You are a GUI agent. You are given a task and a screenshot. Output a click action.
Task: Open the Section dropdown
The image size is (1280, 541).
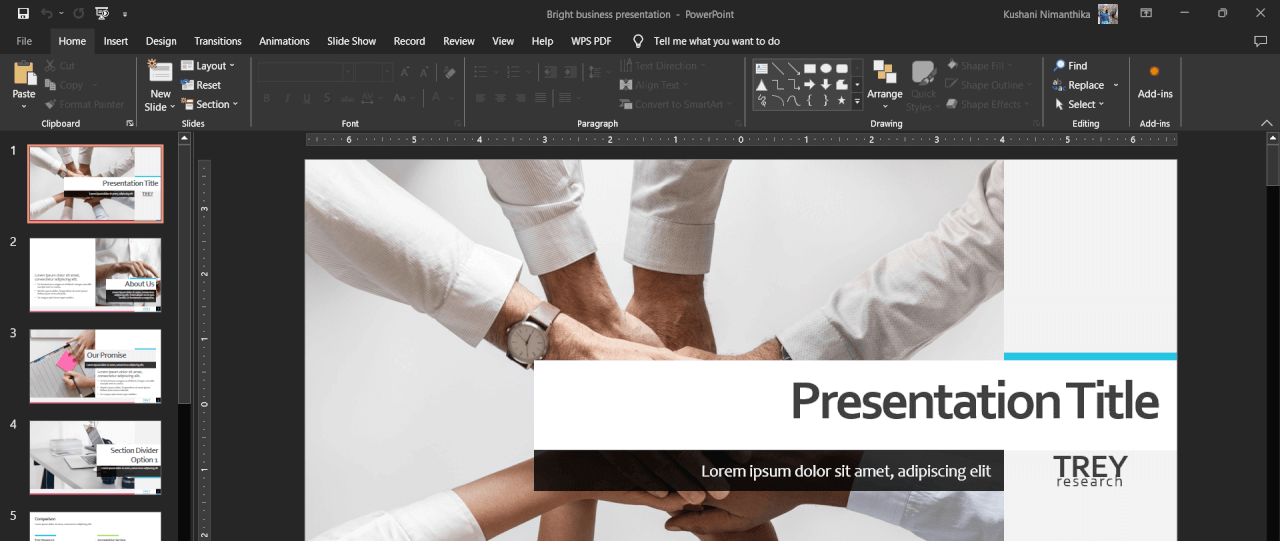tap(210, 104)
